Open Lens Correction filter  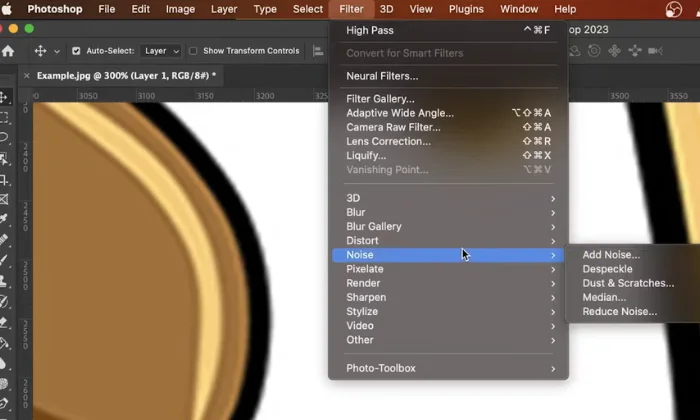[449, 141]
